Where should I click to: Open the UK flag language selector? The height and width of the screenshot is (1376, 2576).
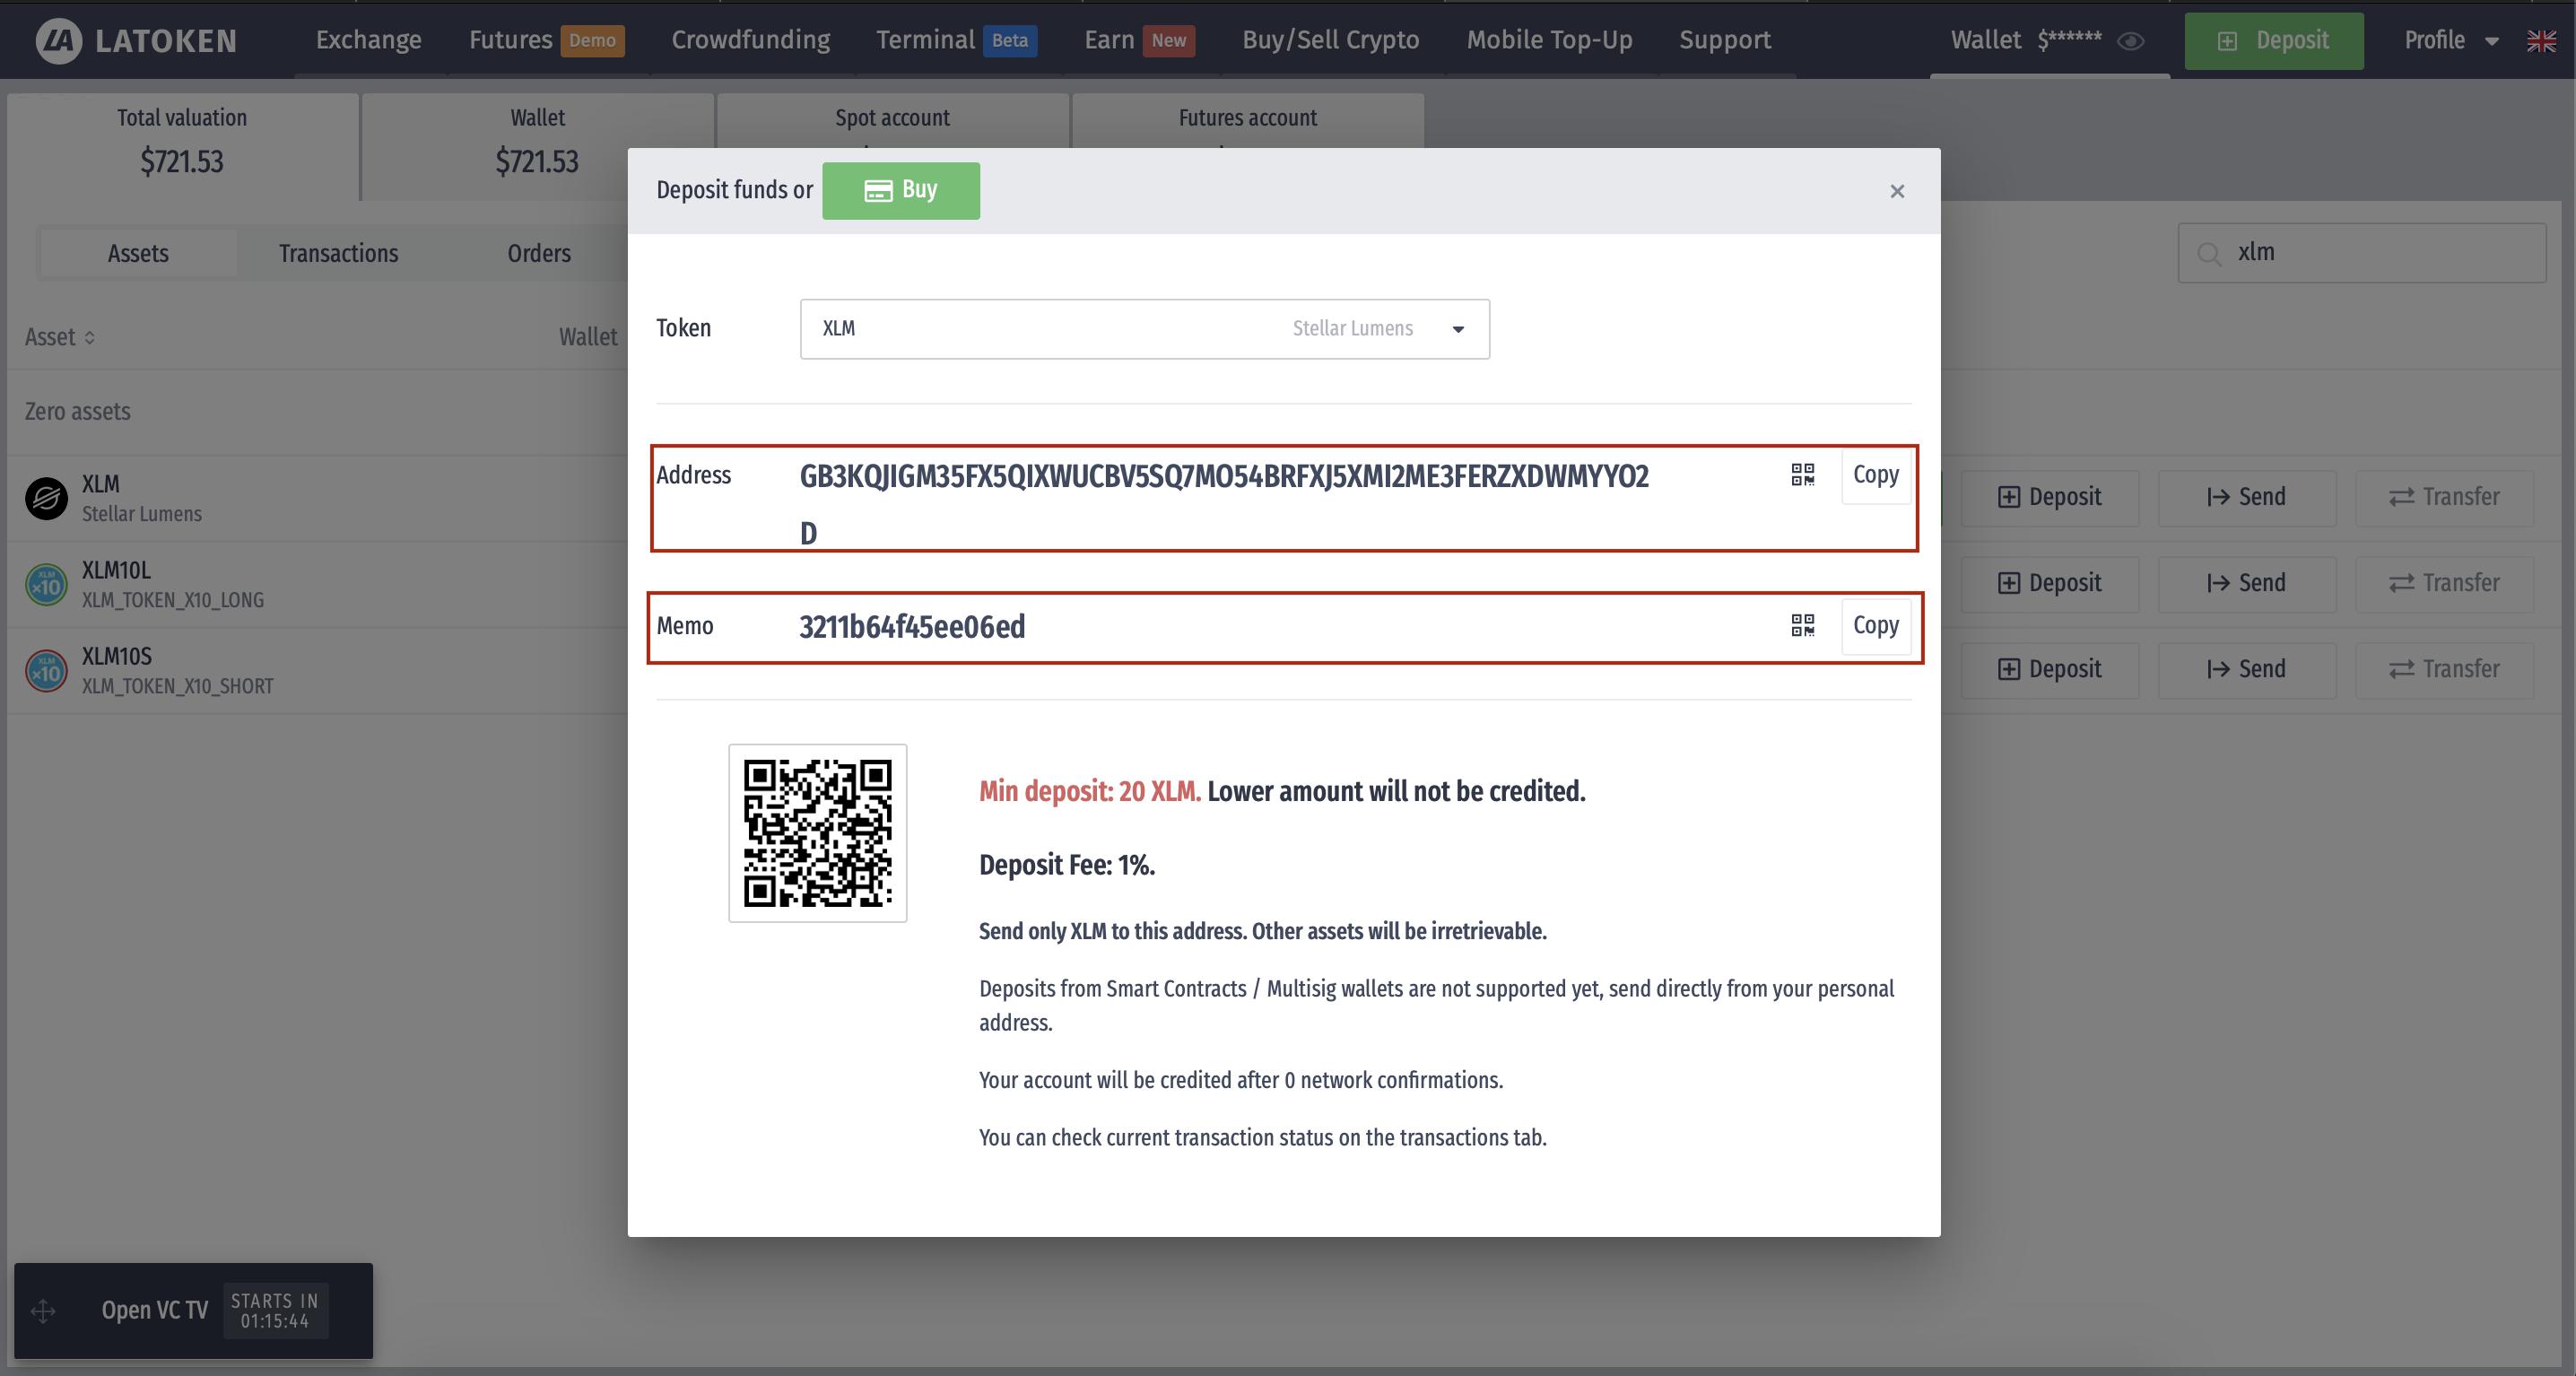[2541, 41]
